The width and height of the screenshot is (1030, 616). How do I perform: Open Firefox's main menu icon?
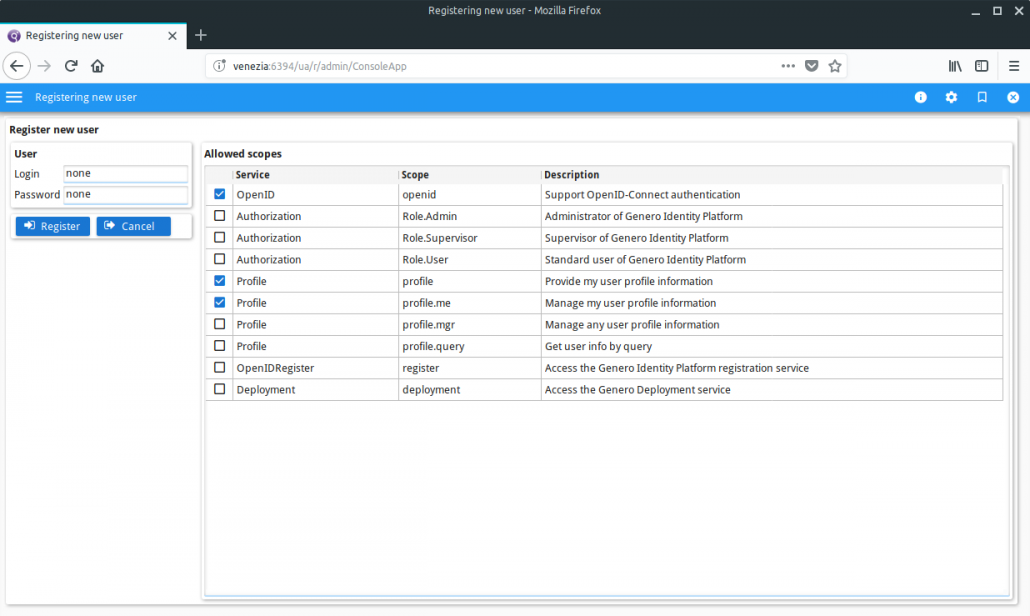pyautogui.click(x=1013, y=65)
